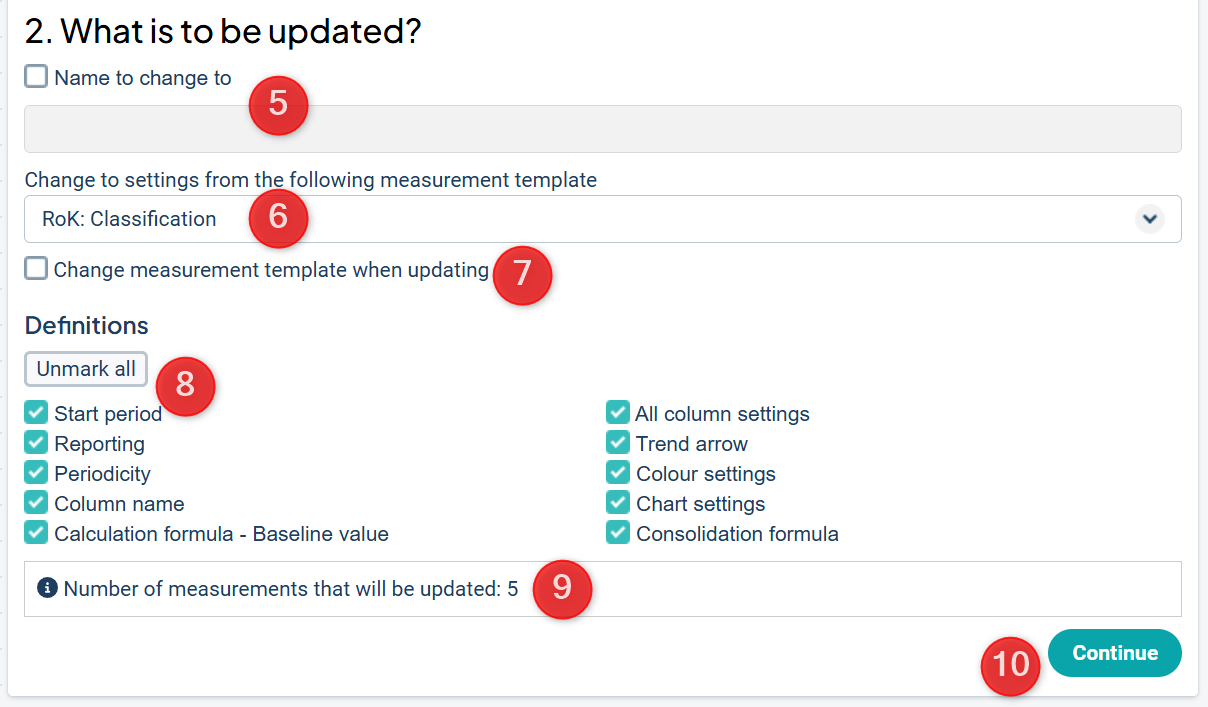Click the red number 5 marker
1208x707 pixels.
(x=278, y=104)
